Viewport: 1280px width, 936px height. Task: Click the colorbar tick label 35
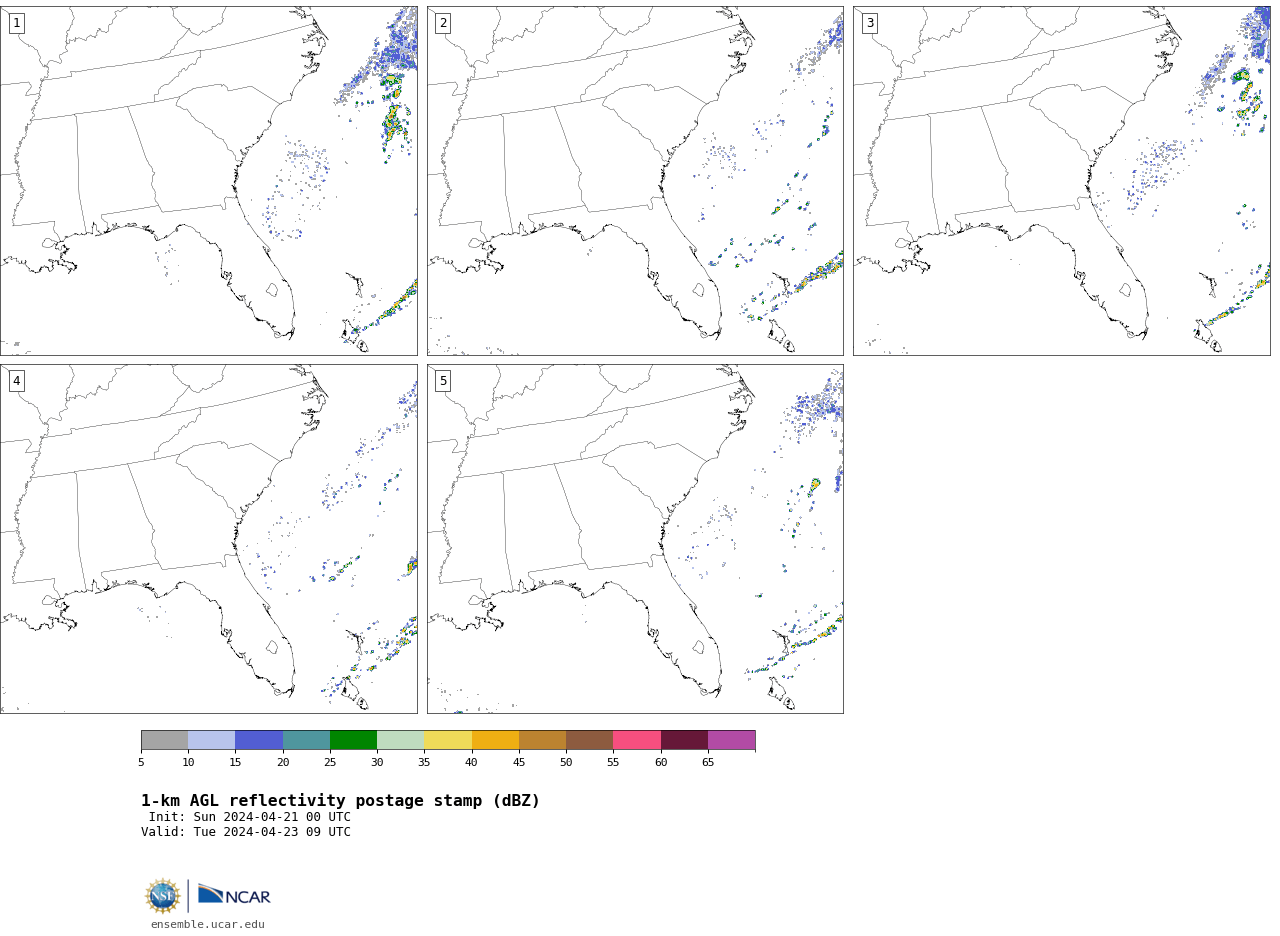point(424,763)
